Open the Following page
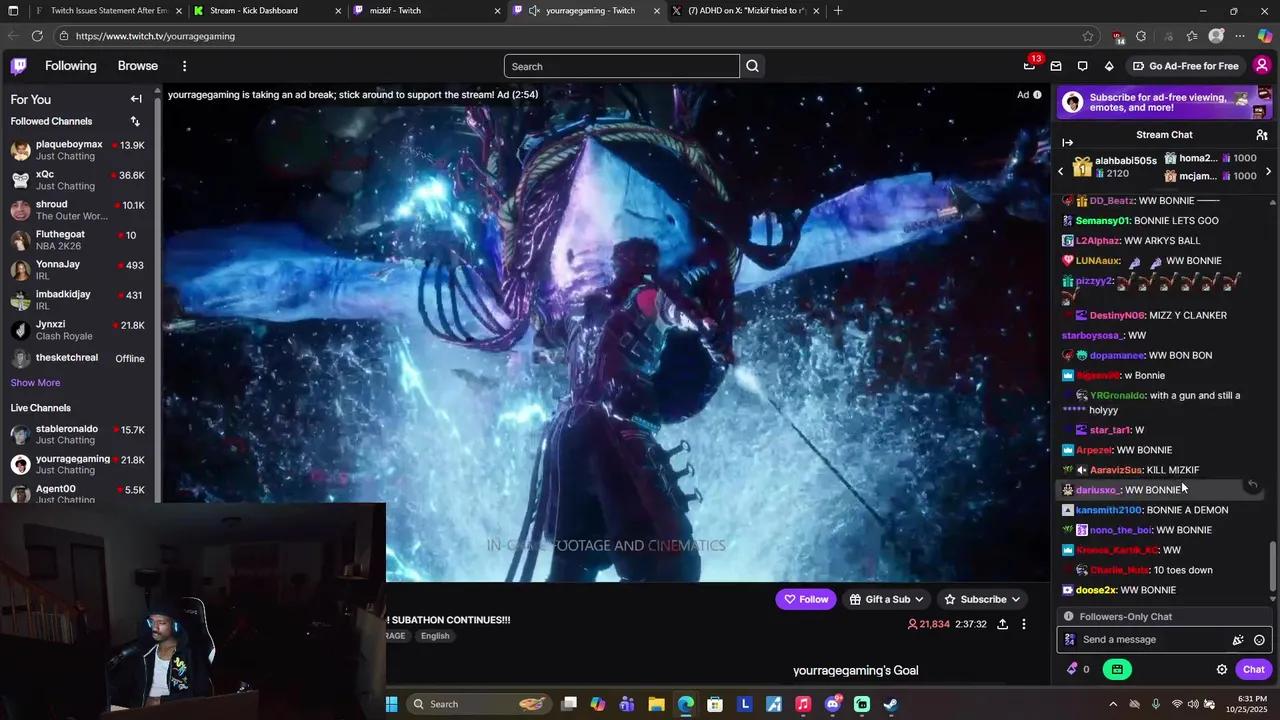 pos(71,66)
